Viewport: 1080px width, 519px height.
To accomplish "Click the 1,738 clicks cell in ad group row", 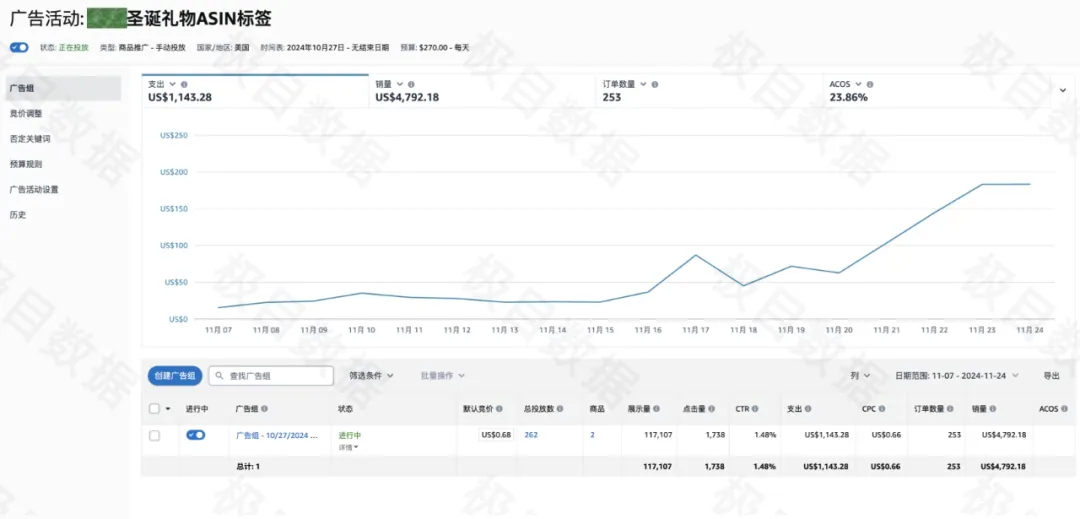I will (x=714, y=435).
